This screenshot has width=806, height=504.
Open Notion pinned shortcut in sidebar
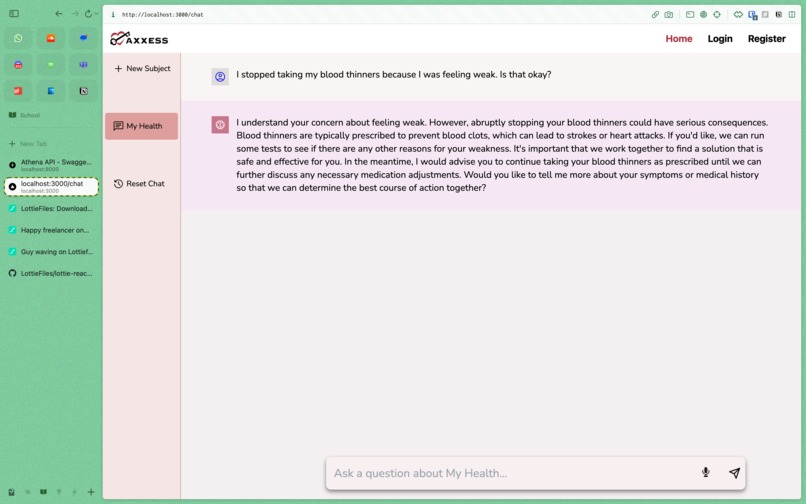pyautogui.click(x=83, y=91)
